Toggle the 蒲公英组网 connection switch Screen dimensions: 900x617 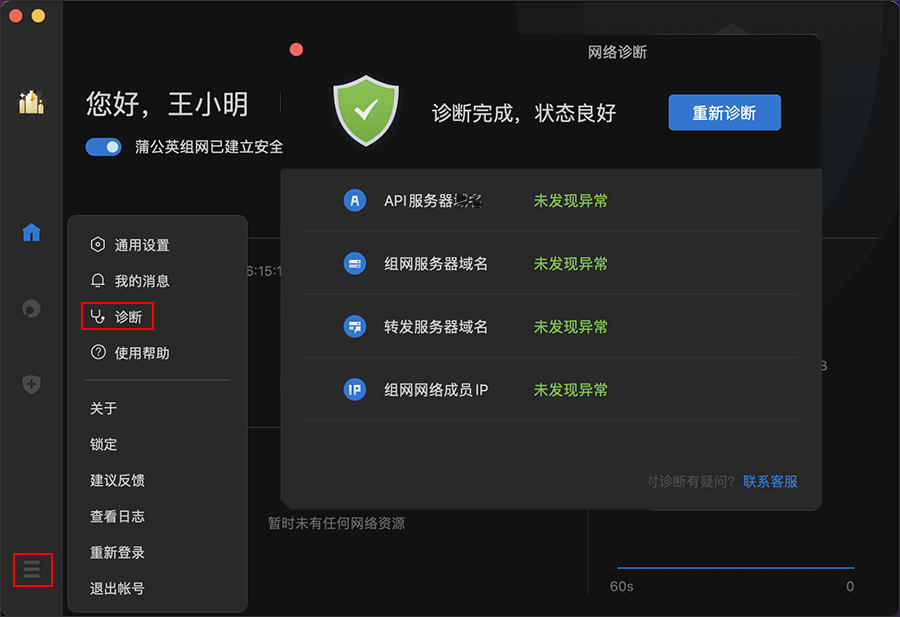[103, 147]
